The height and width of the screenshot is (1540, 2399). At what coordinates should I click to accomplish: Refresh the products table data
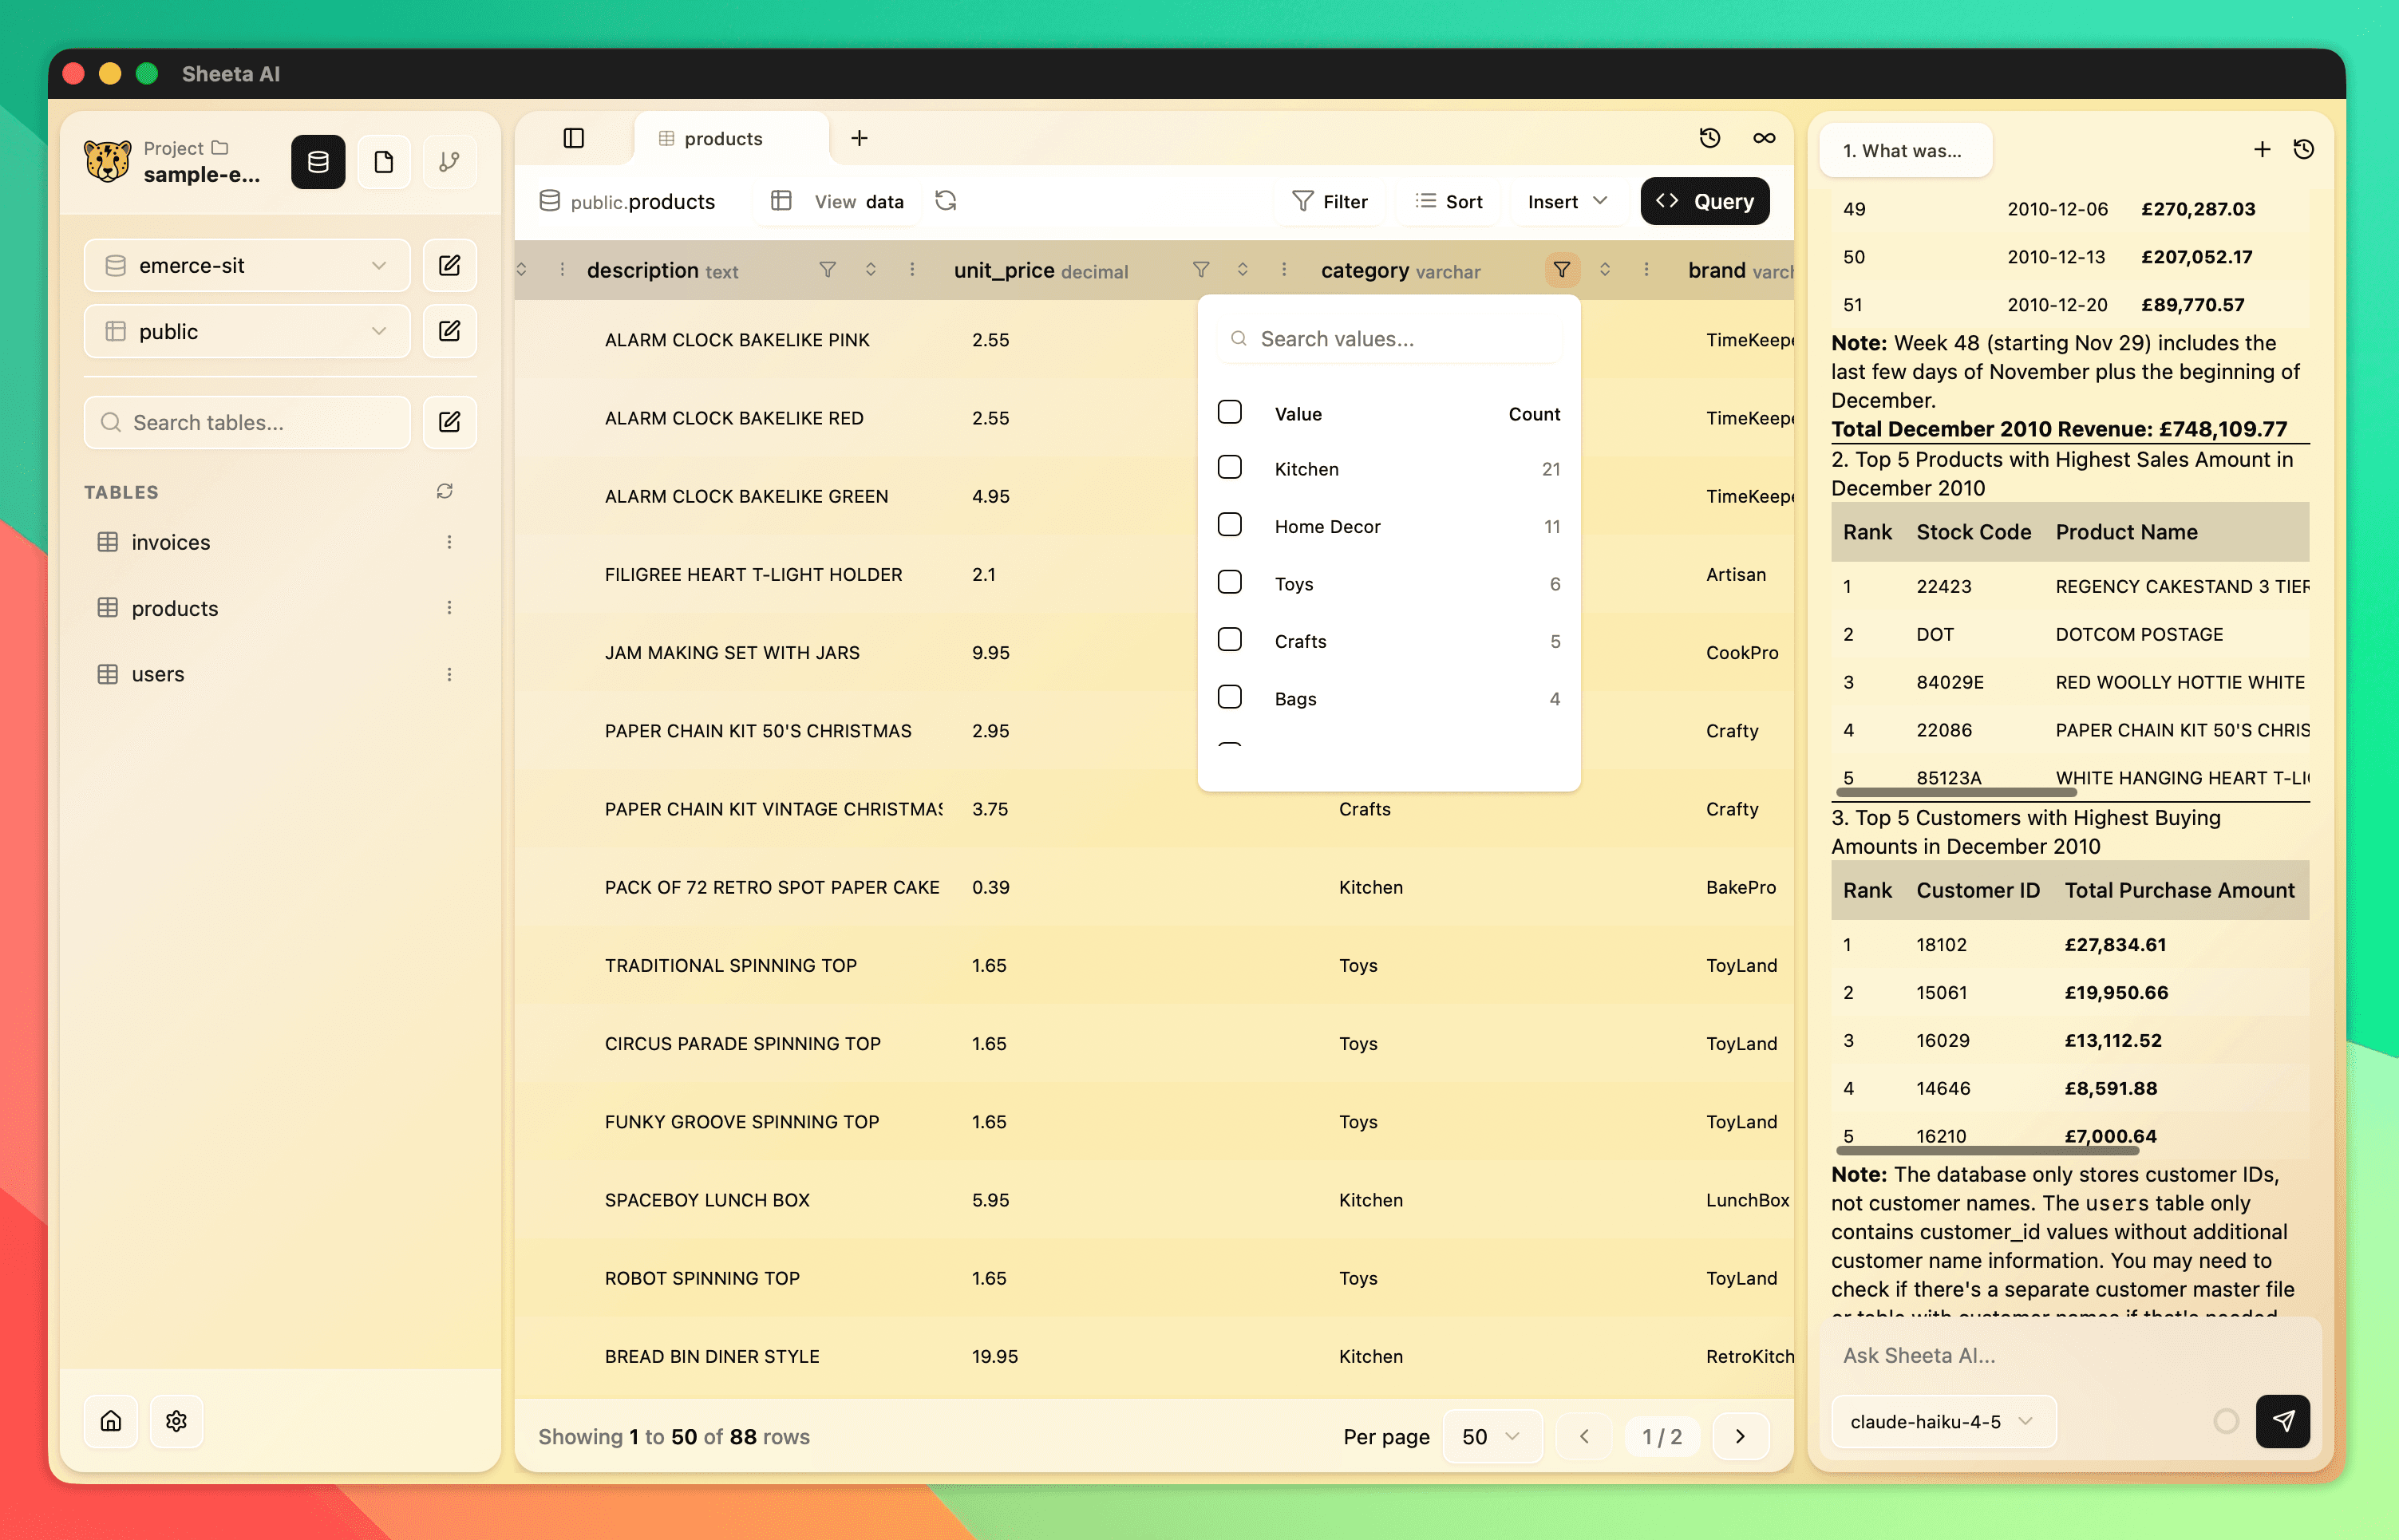[946, 200]
